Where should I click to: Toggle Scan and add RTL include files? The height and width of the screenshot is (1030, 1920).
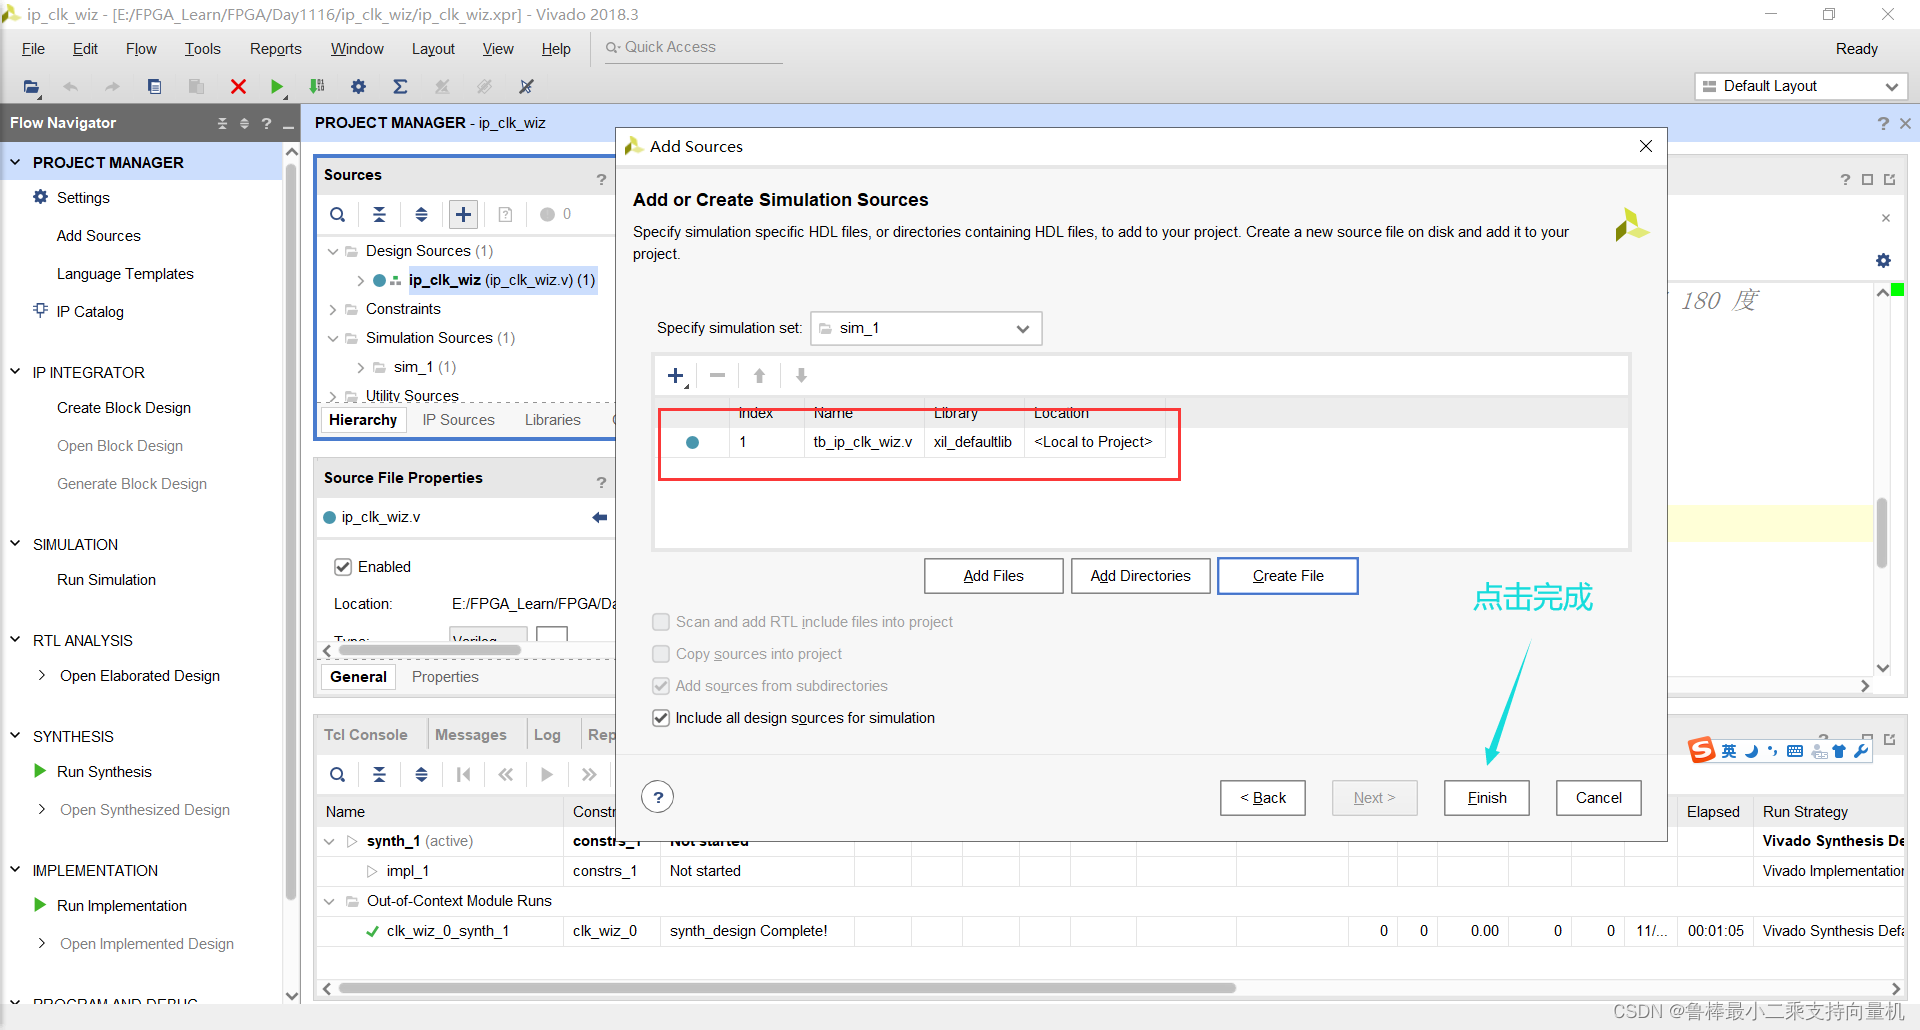661,622
